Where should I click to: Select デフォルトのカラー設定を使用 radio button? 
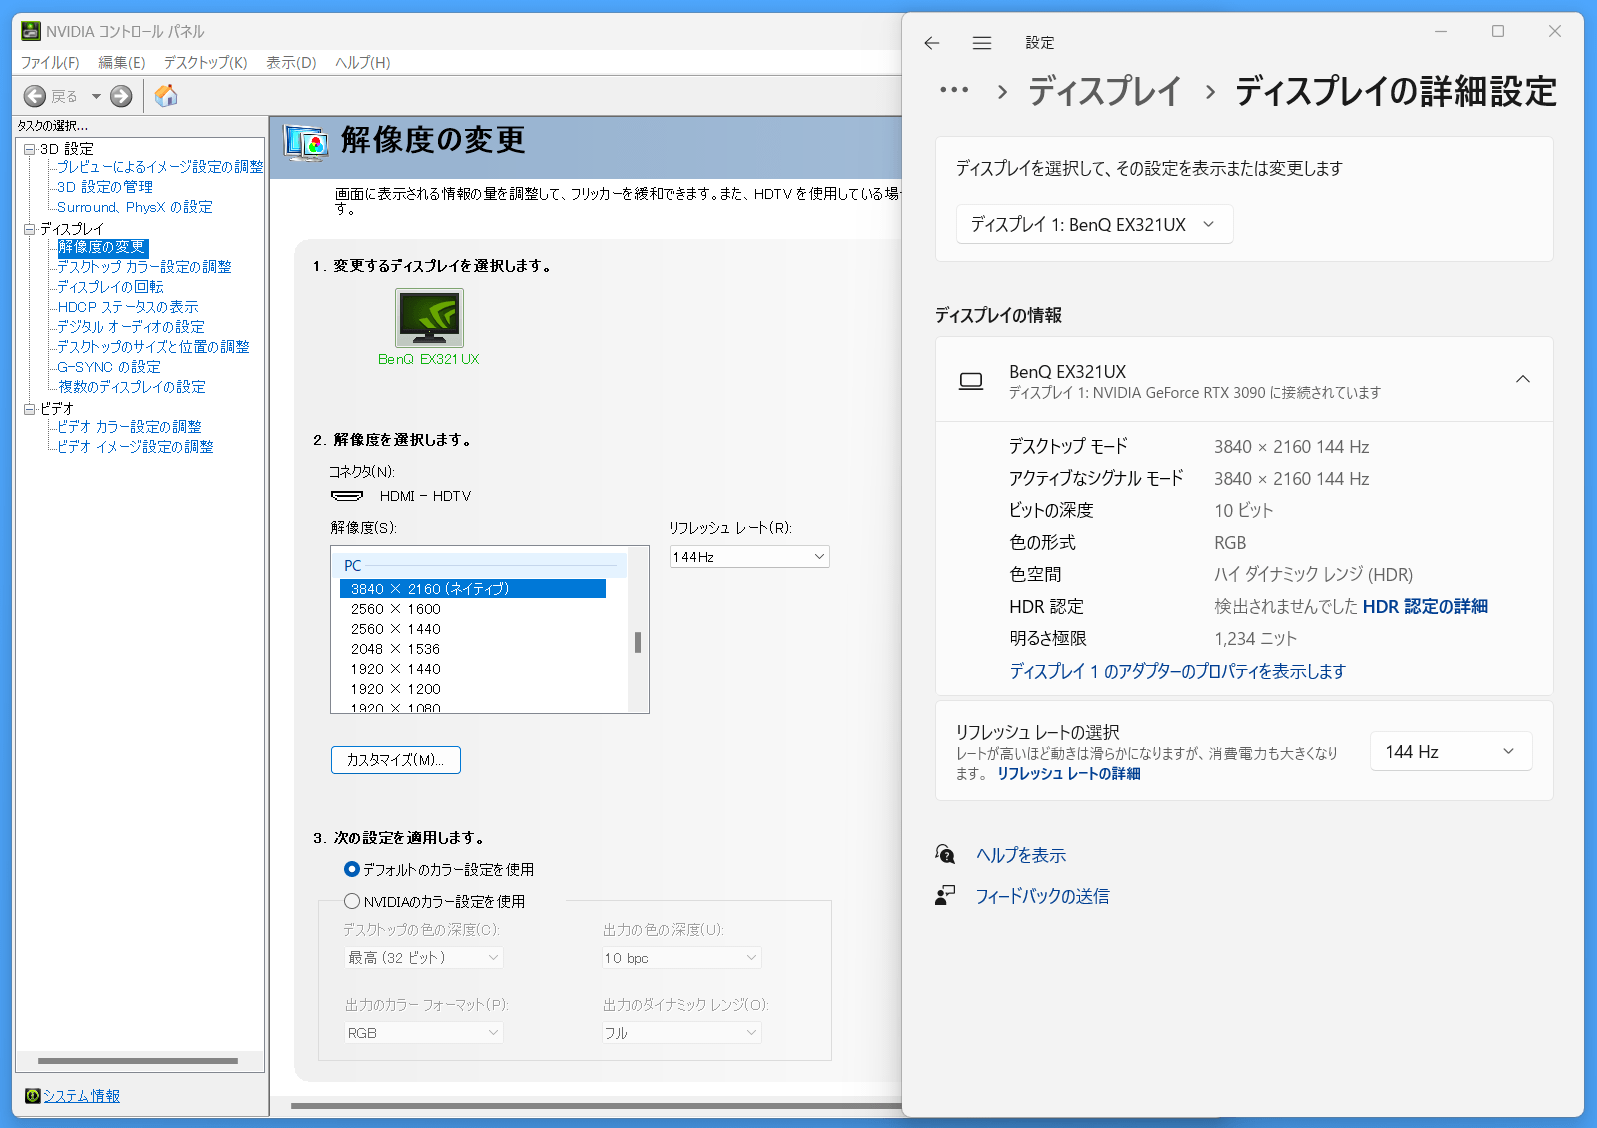pyautogui.click(x=352, y=870)
